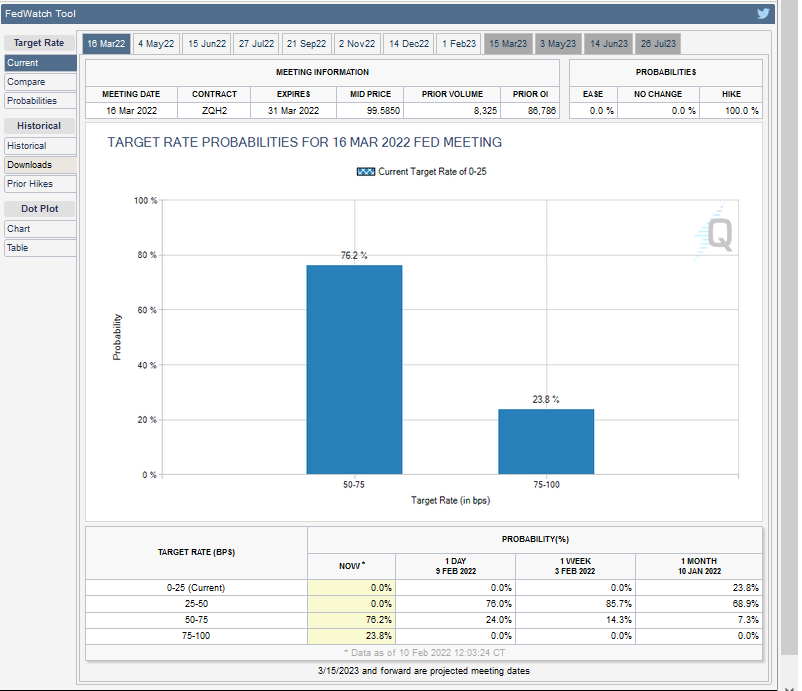Open the 15 Jun22 meeting tab

point(207,43)
